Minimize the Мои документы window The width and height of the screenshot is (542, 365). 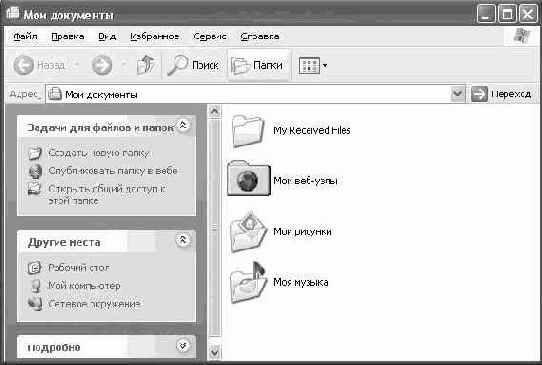(486, 14)
